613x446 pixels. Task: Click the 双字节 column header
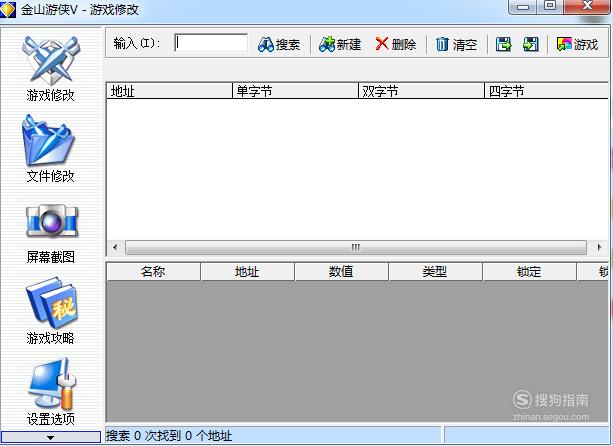point(421,91)
